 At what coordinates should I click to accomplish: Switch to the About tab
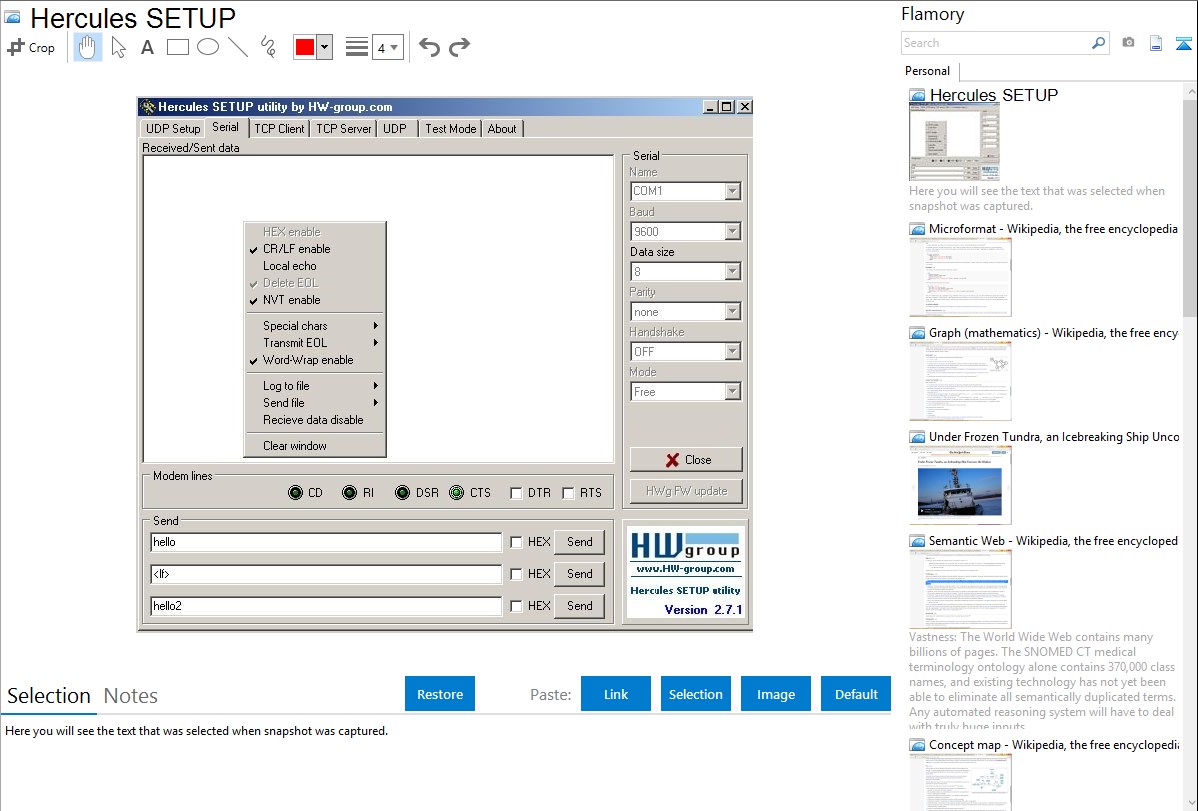[x=502, y=128]
